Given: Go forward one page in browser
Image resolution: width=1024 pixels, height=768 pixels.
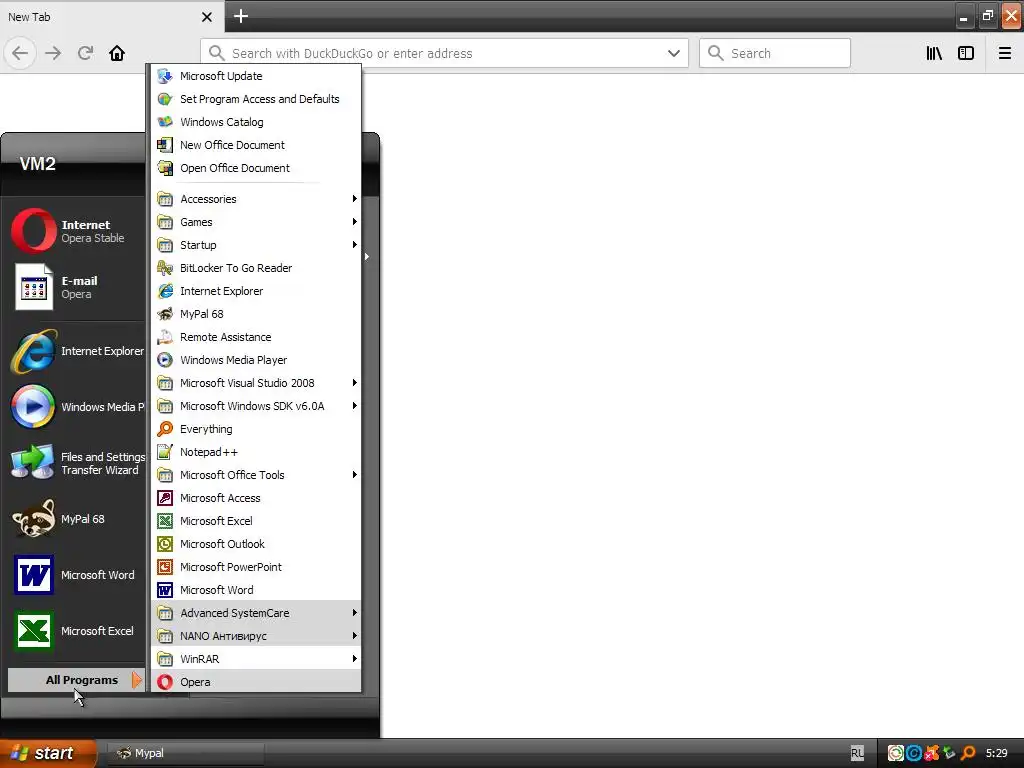Looking at the screenshot, I should click(x=53, y=53).
